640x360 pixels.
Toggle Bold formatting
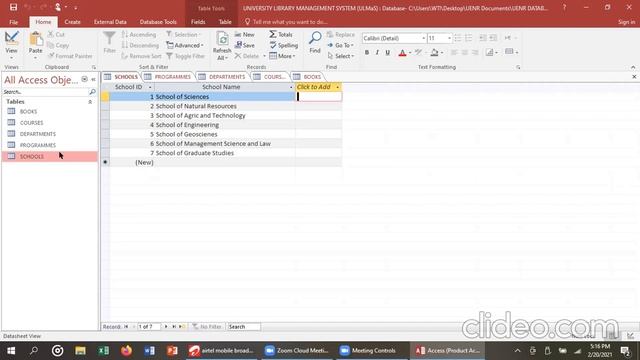(x=367, y=52)
